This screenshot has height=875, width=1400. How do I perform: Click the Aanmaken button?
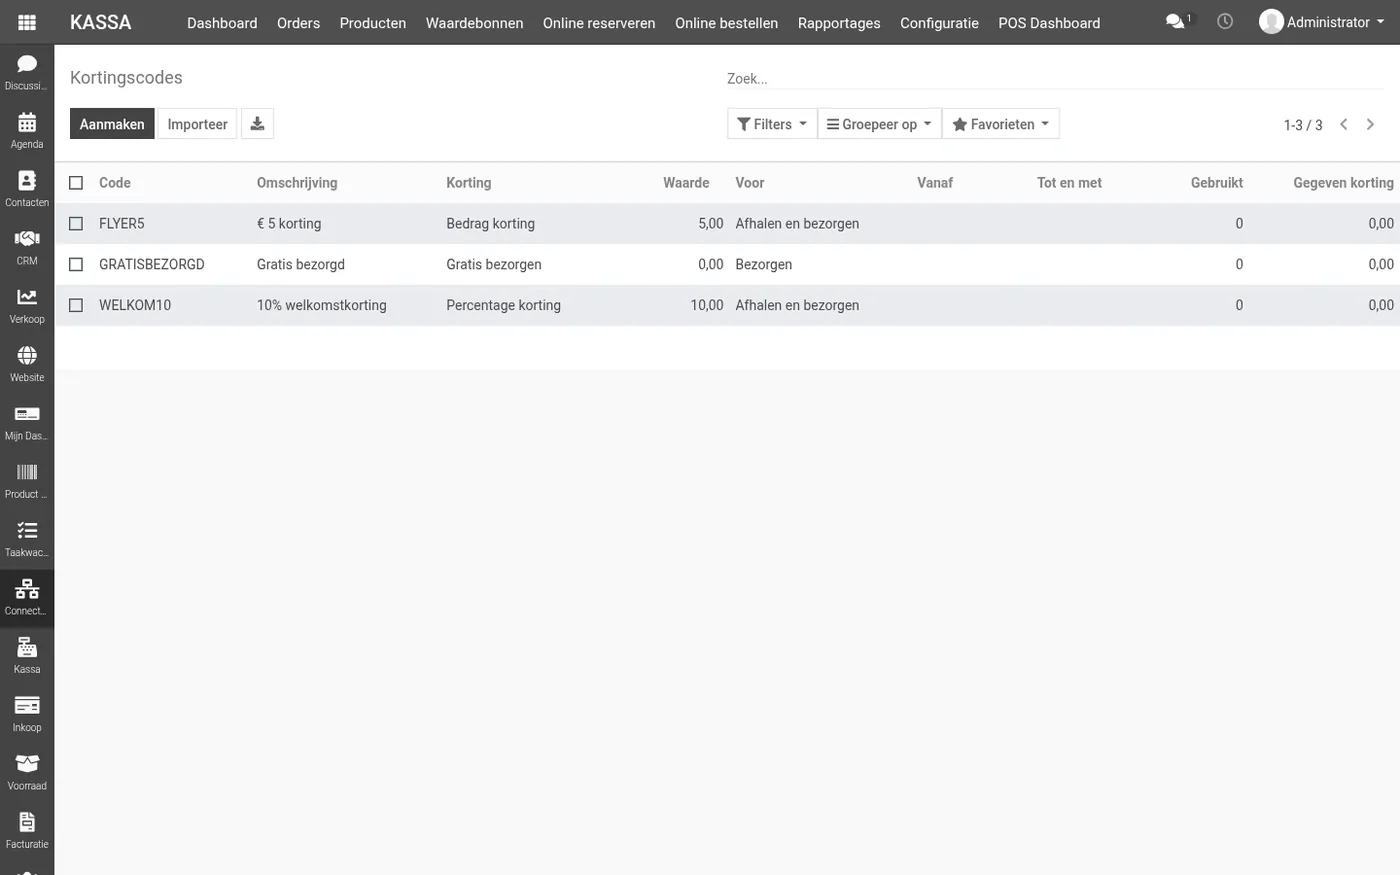(112, 124)
